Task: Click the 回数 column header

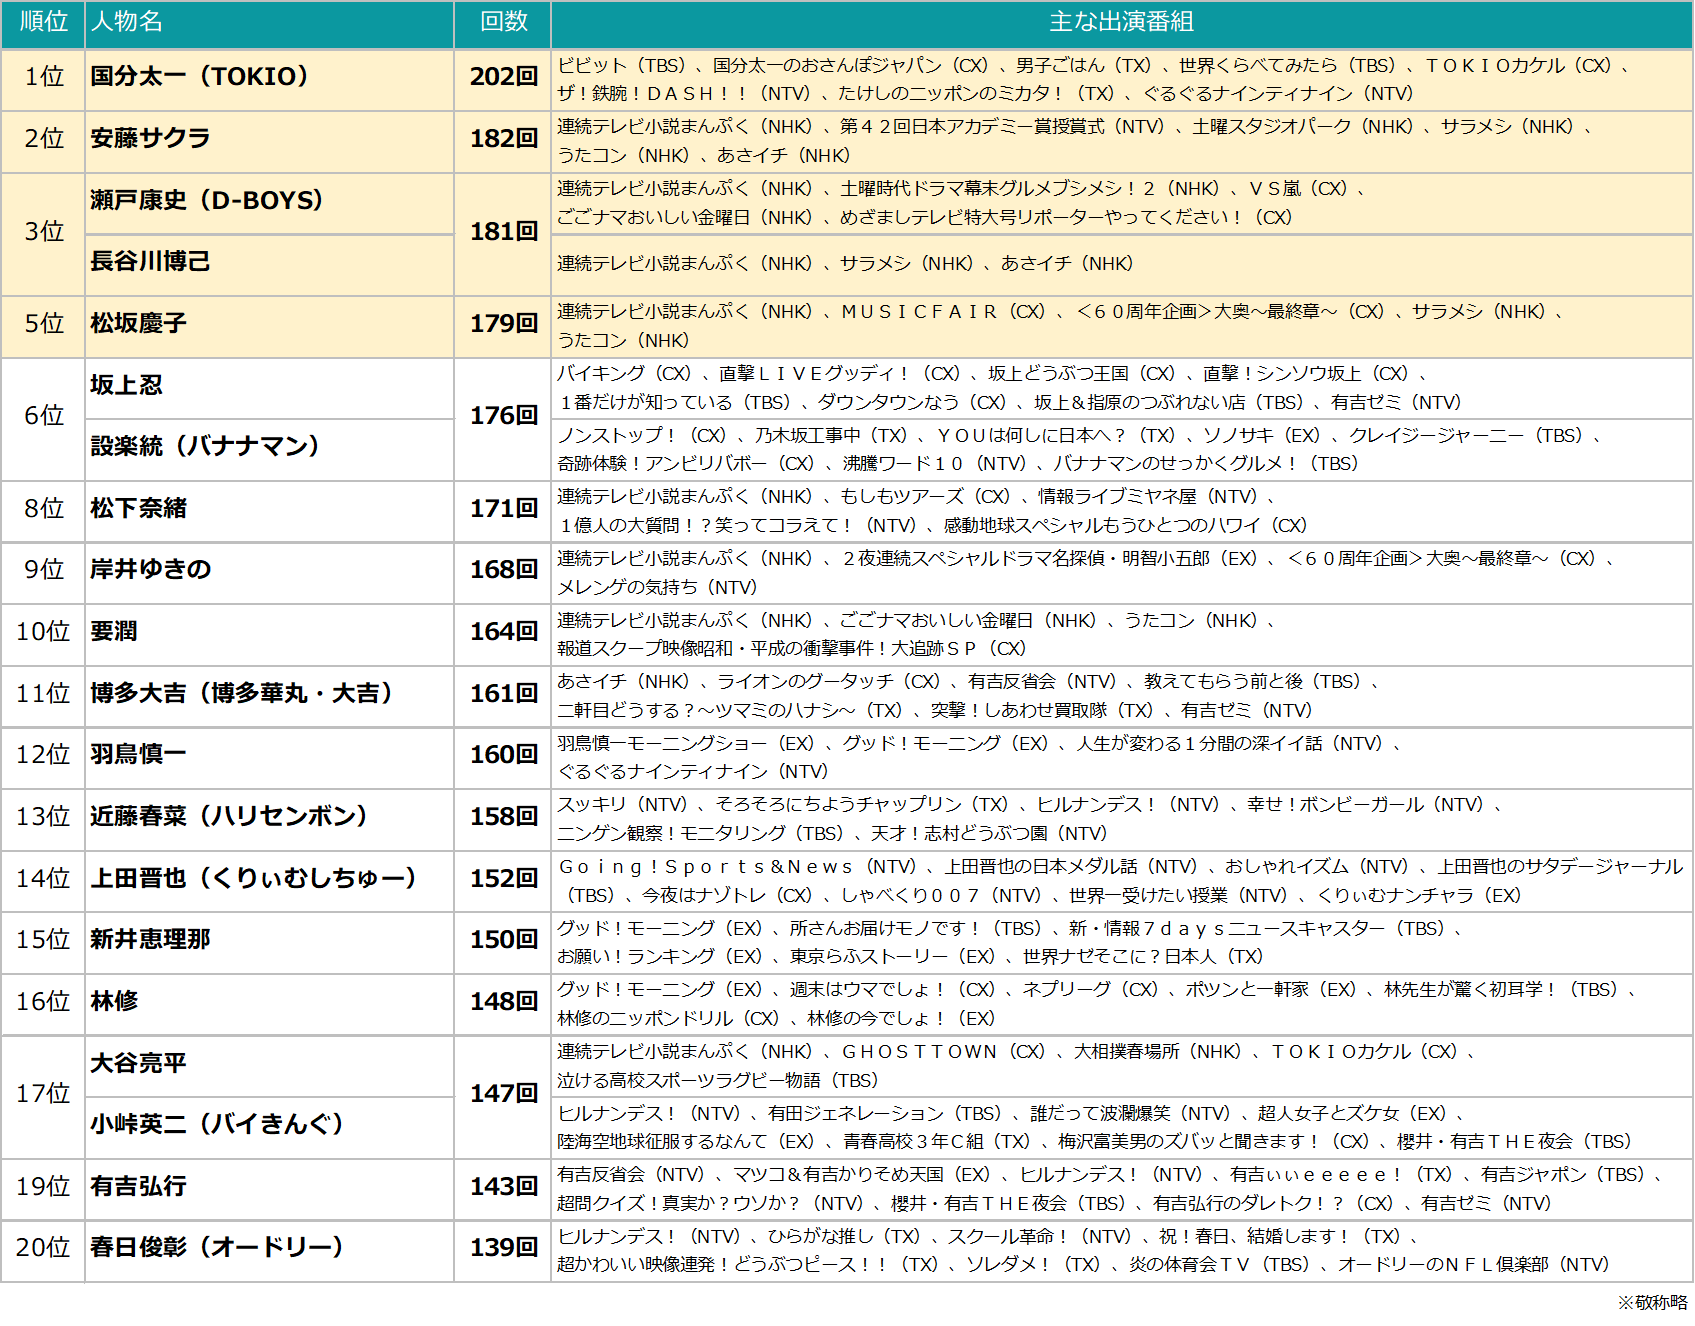Action: click(x=503, y=22)
